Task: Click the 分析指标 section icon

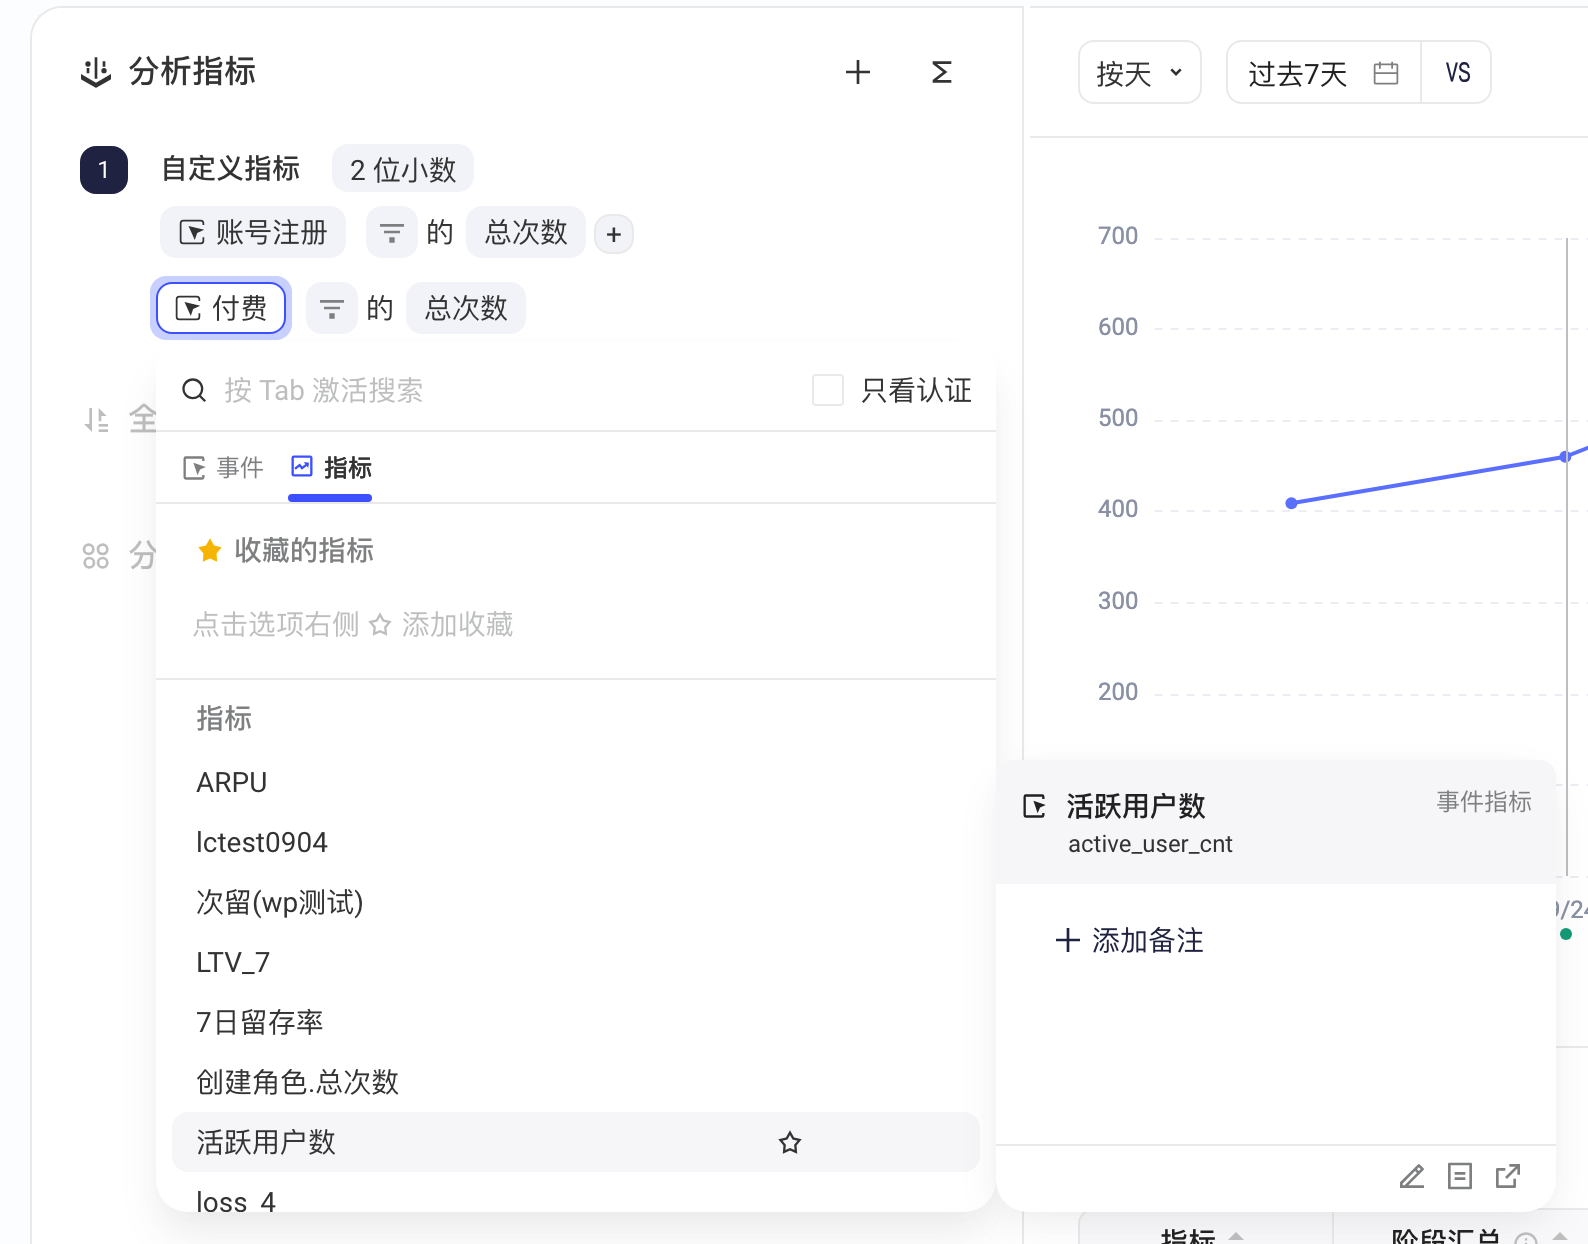Action: click(96, 72)
